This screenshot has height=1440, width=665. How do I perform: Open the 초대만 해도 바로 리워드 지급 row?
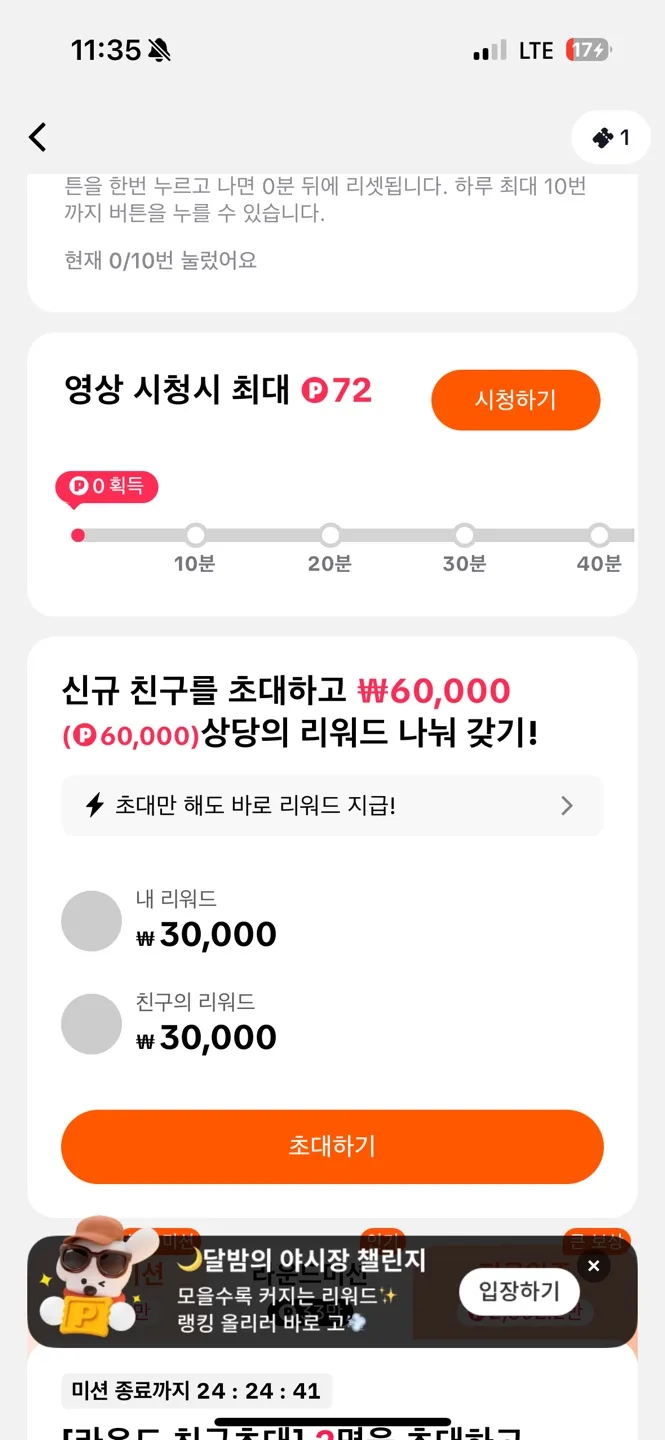click(332, 805)
